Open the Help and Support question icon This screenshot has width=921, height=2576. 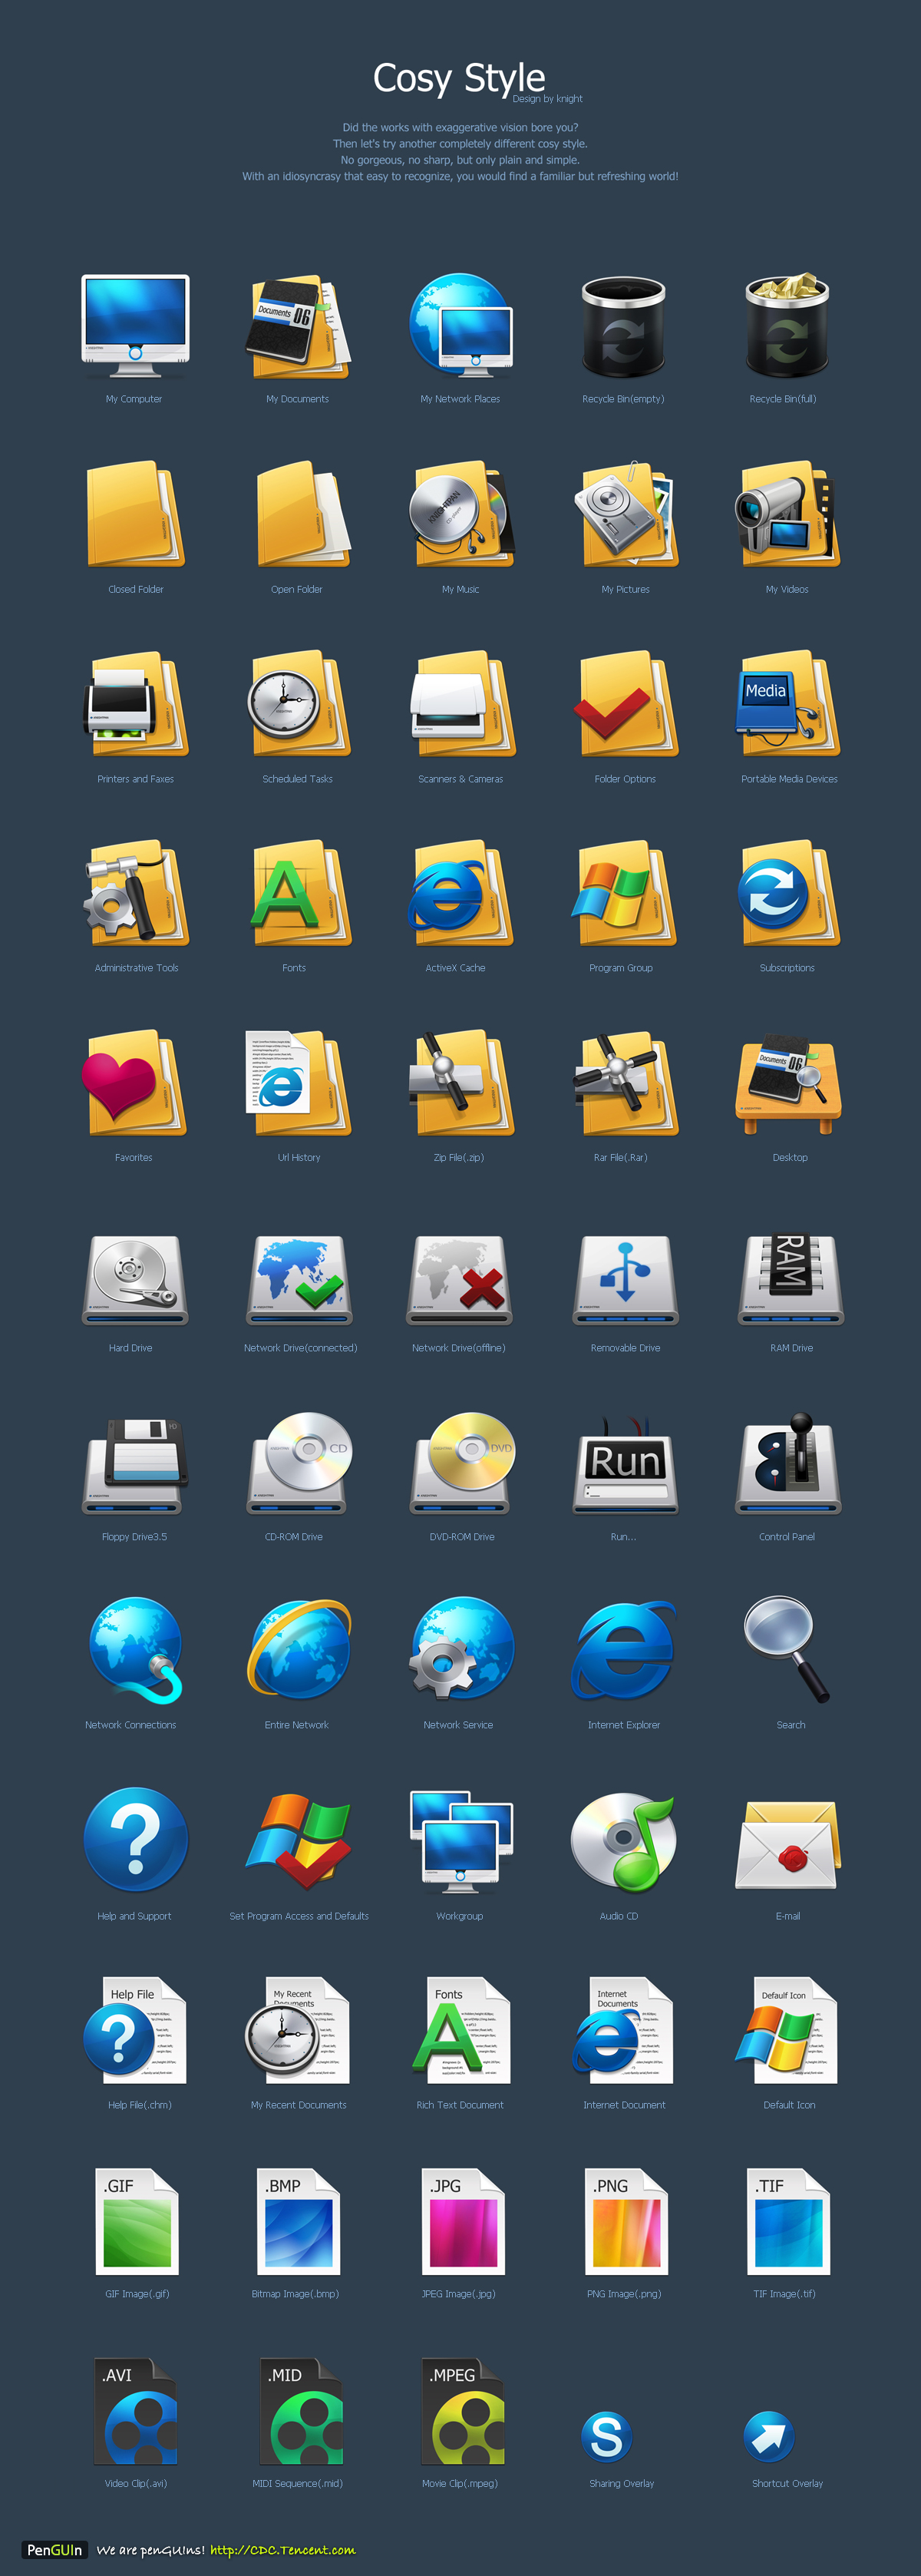(x=135, y=1840)
